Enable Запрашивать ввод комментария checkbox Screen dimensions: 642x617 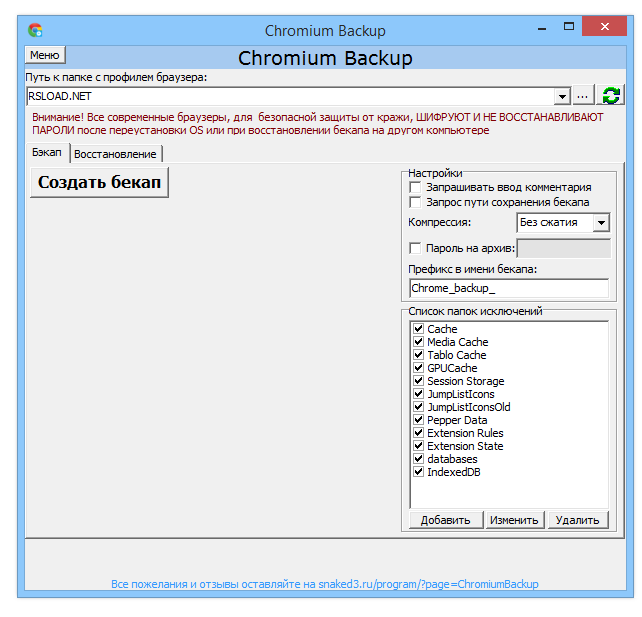415,188
